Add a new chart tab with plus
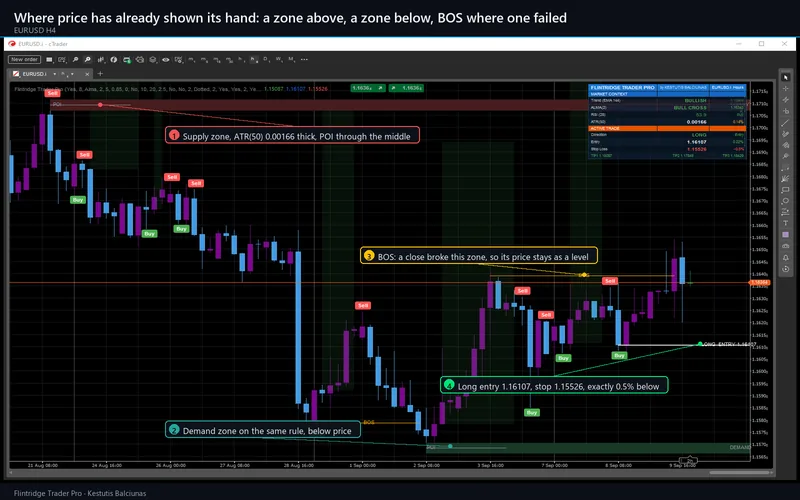The image size is (800, 500). point(100,74)
